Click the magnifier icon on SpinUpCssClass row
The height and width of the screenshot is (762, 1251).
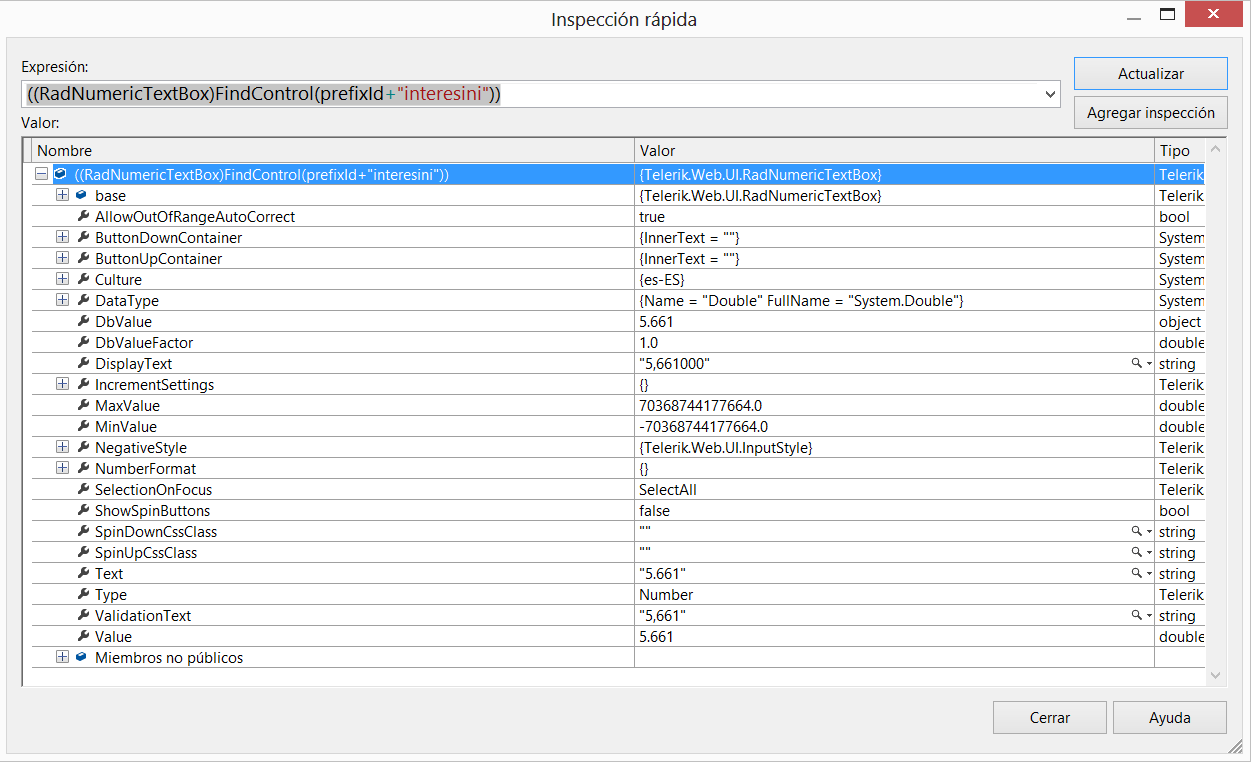(1136, 553)
